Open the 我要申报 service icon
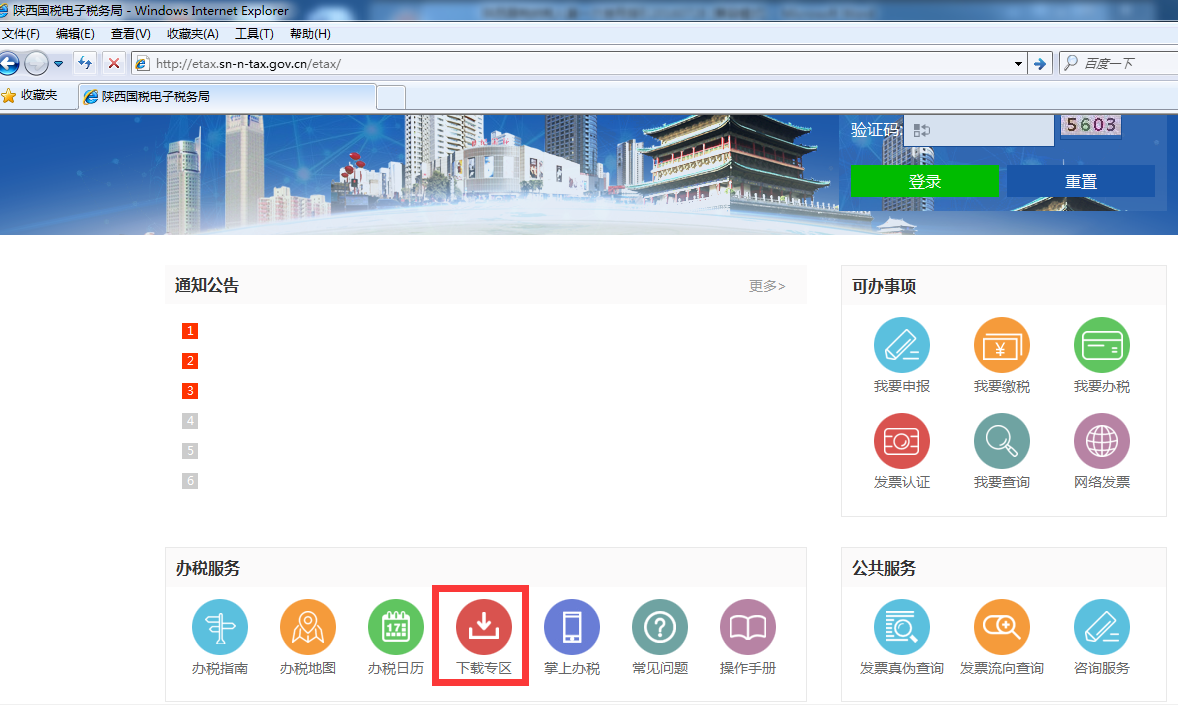1178x705 pixels. point(901,344)
